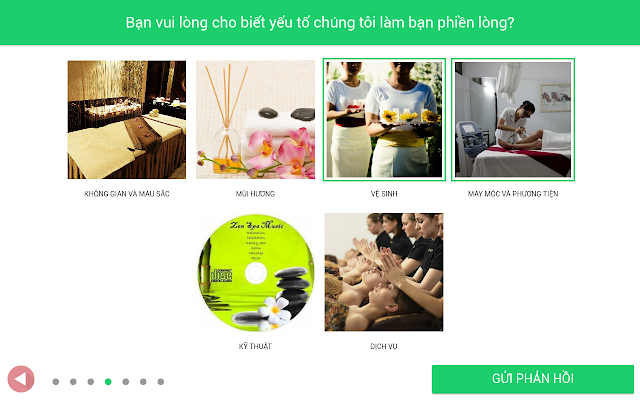The height and width of the screenshot is (400, 640).
Task: Go to the first page dot
Action: 56,382
